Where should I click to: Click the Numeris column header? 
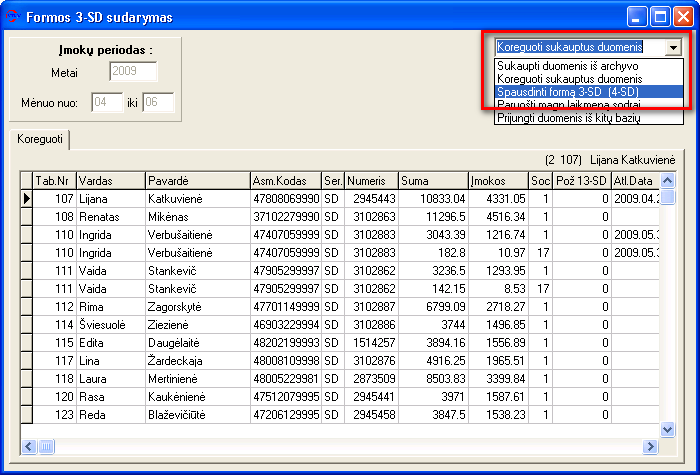[371, 181]
